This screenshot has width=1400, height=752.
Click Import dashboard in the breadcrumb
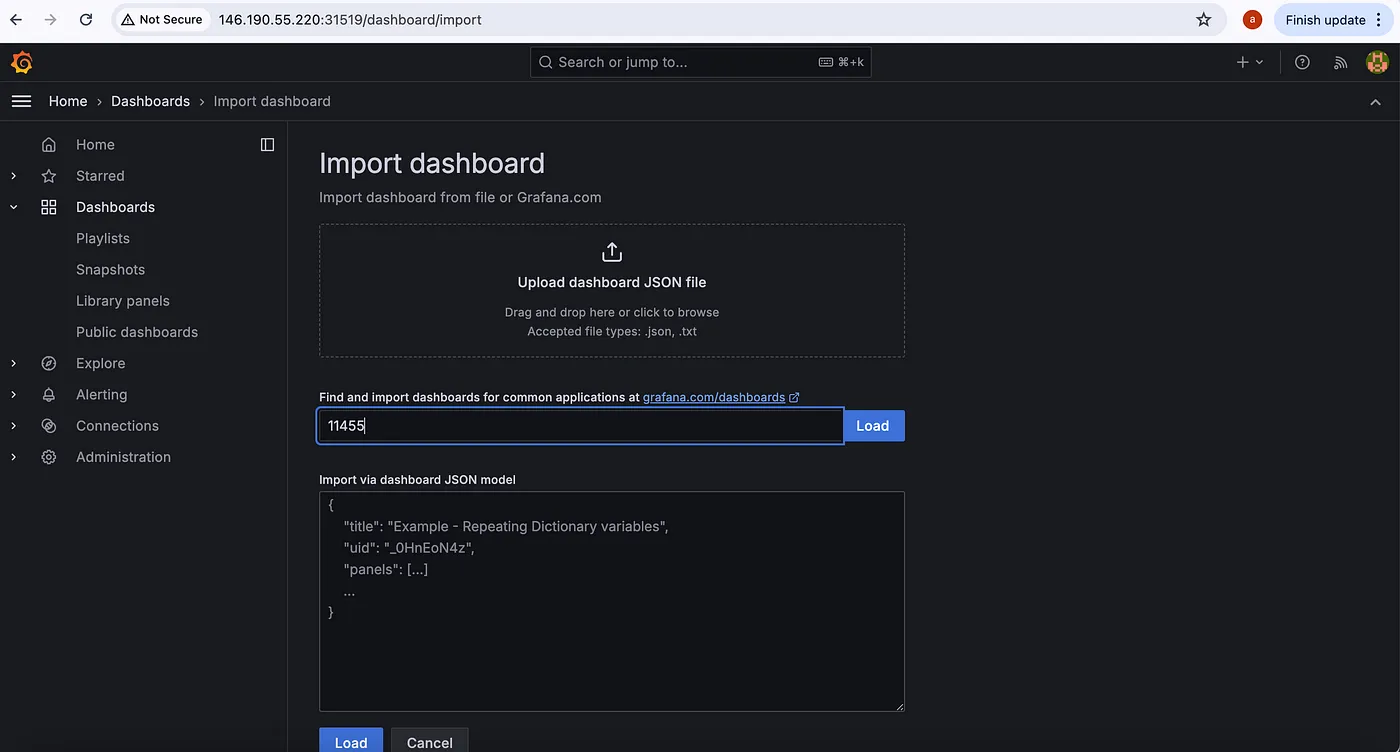[x=272, y=101]
